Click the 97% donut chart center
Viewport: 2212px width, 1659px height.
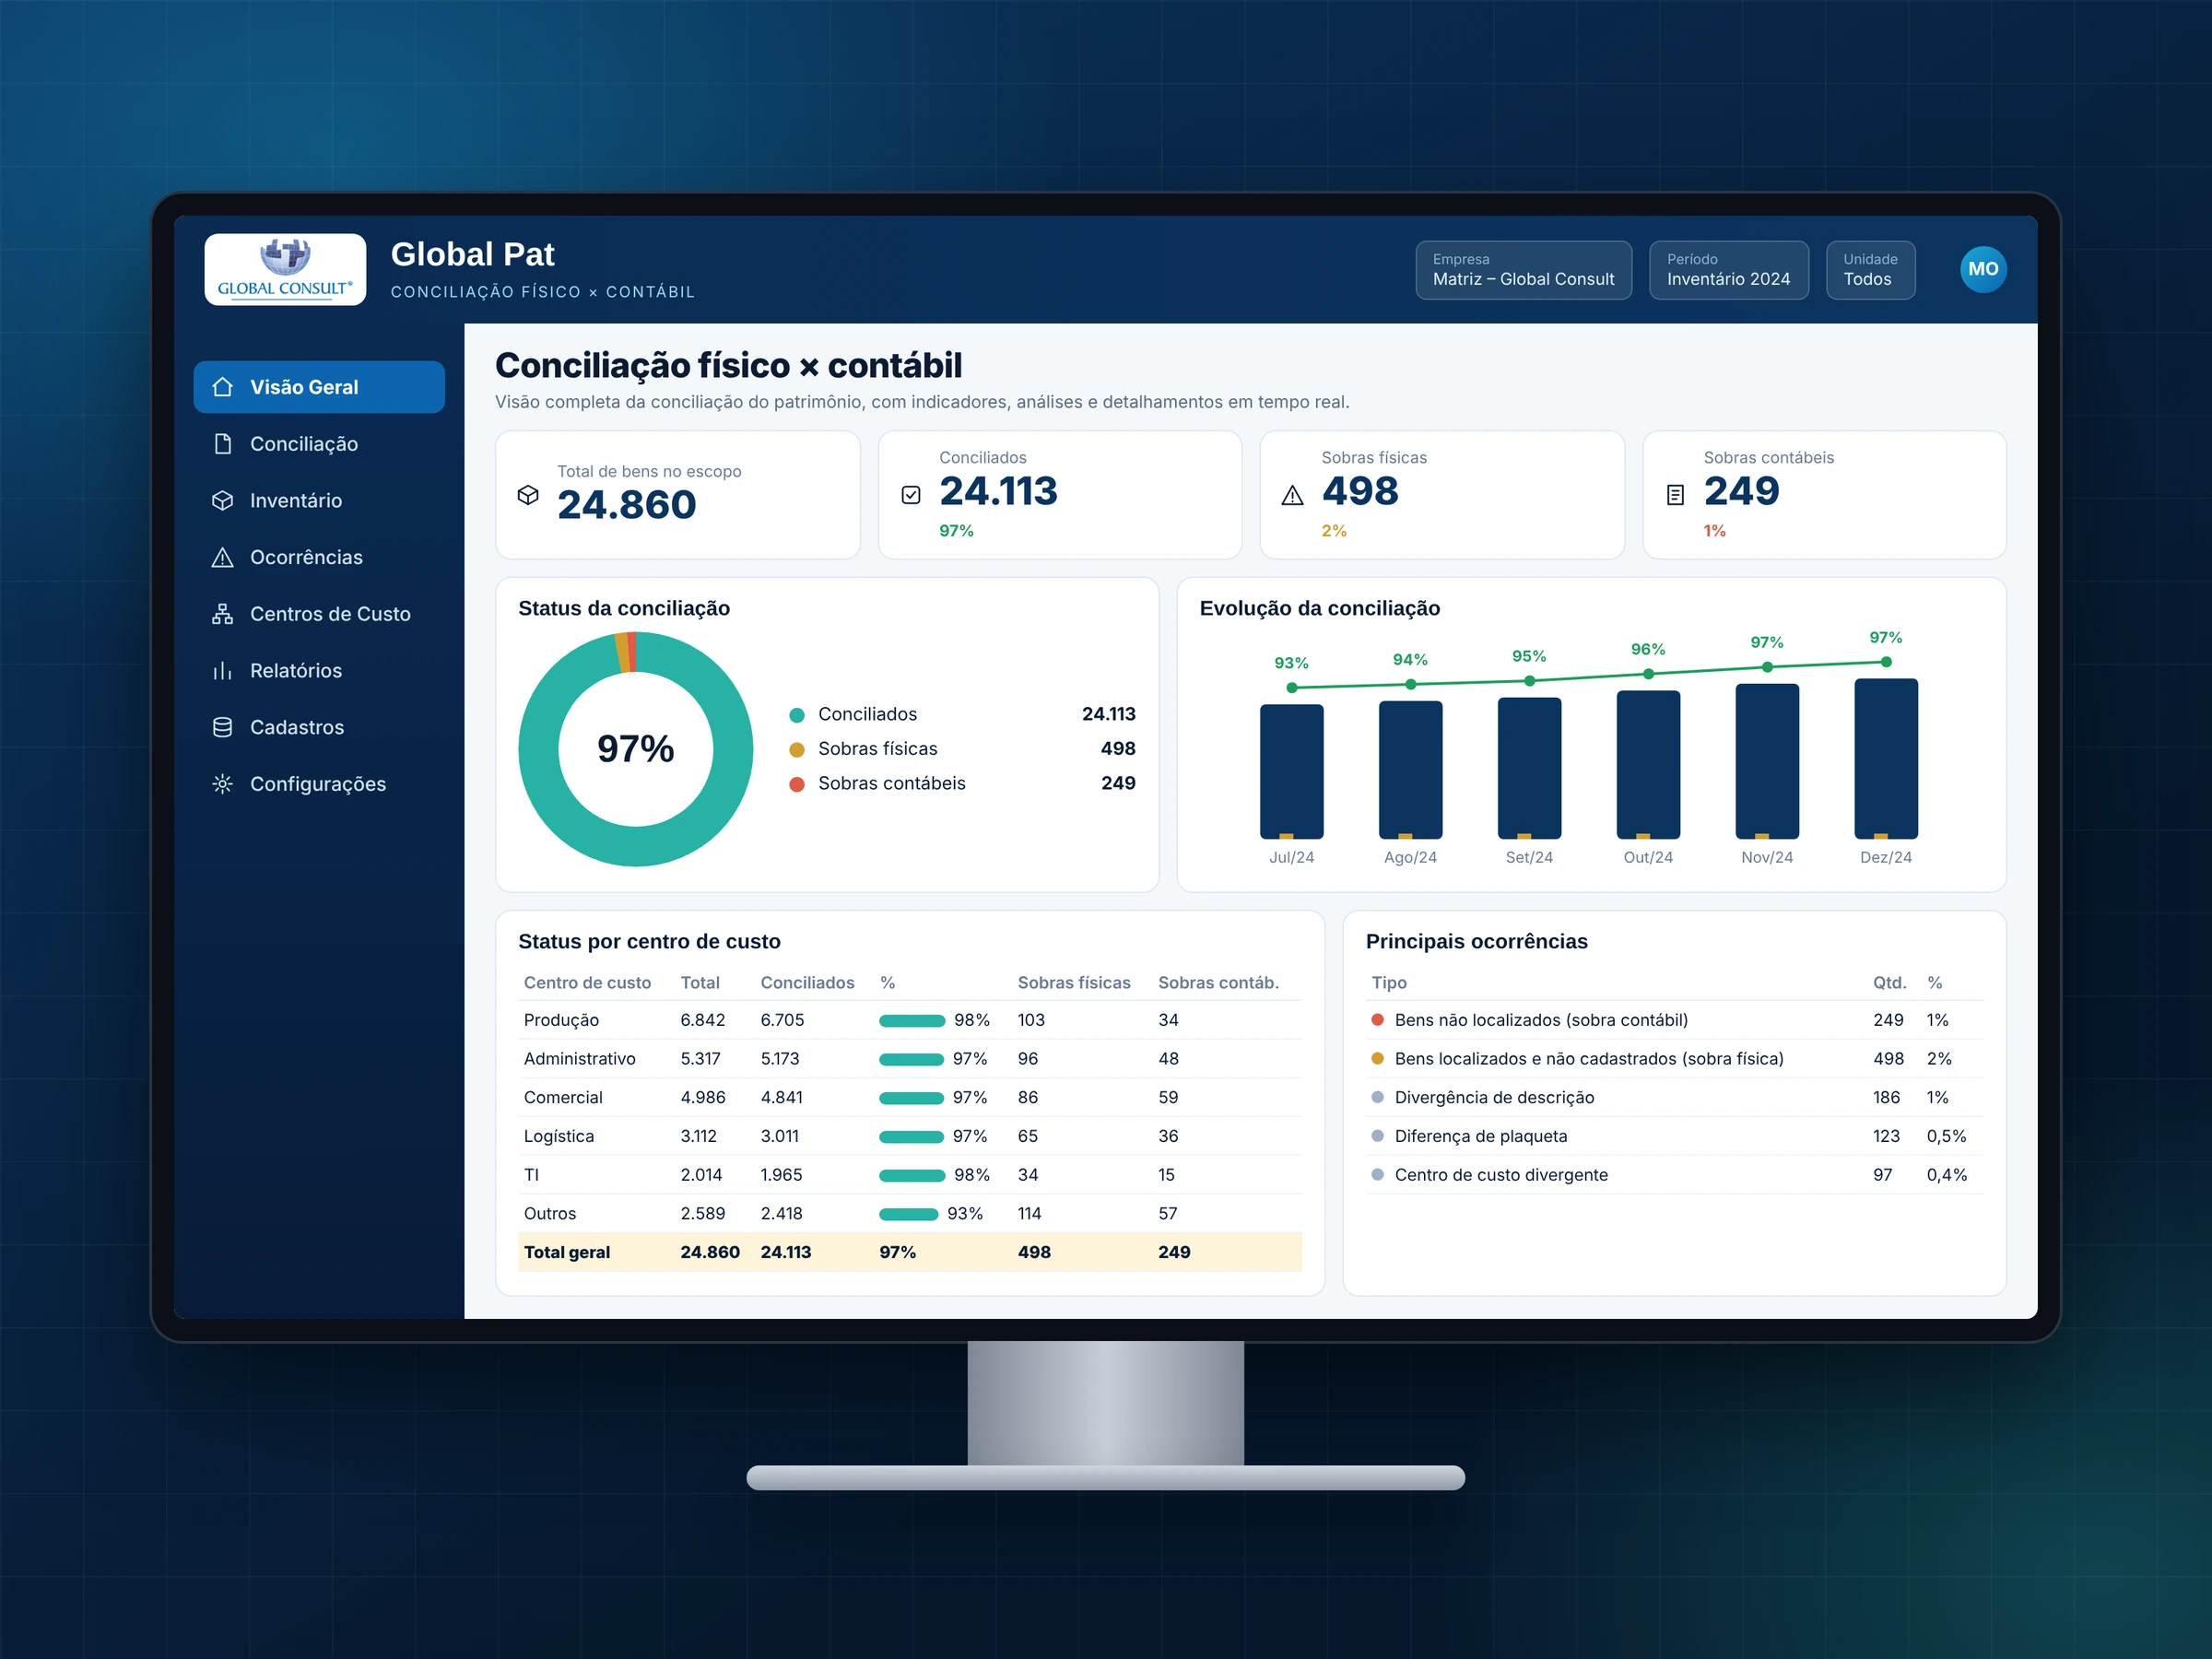636,748
